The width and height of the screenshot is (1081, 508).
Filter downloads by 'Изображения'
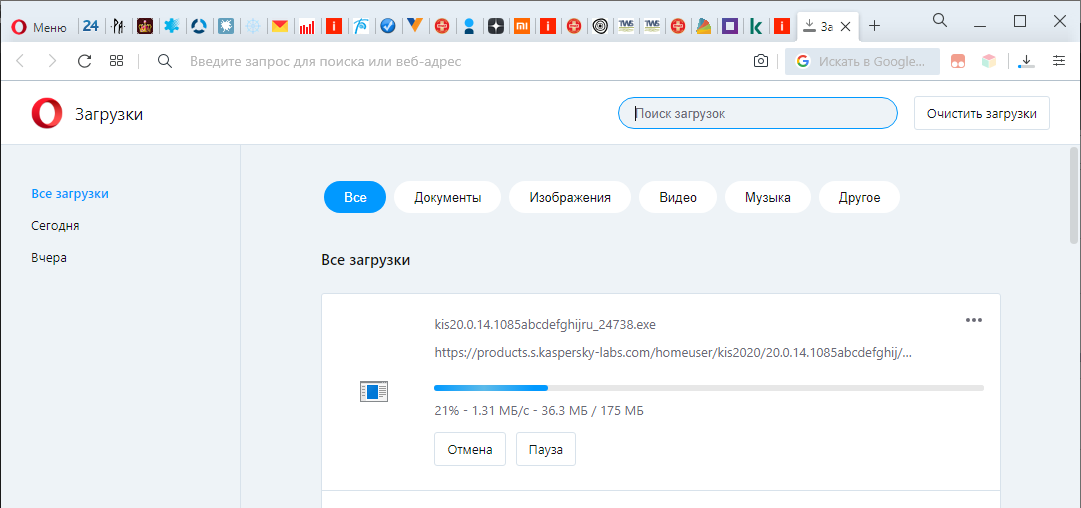coord(570,198)
